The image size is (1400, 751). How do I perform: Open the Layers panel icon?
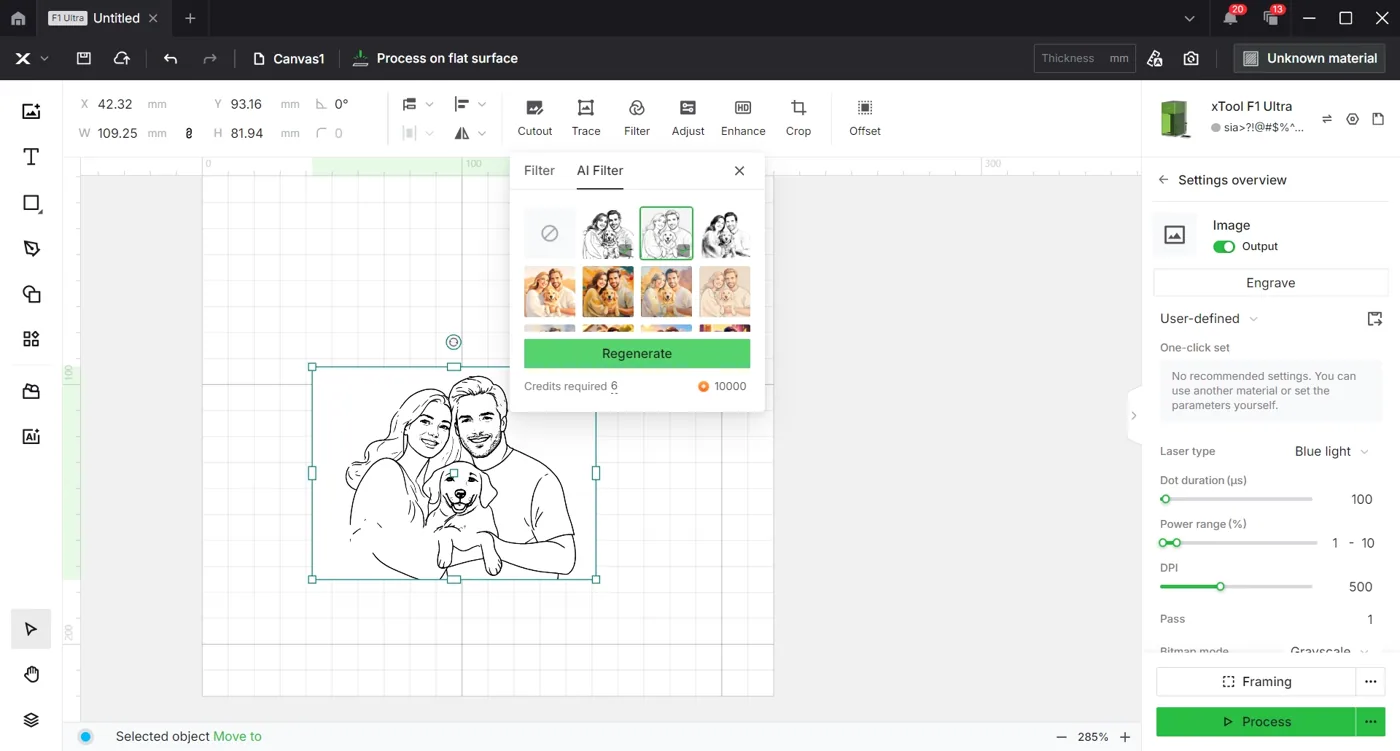coord(31,720)
